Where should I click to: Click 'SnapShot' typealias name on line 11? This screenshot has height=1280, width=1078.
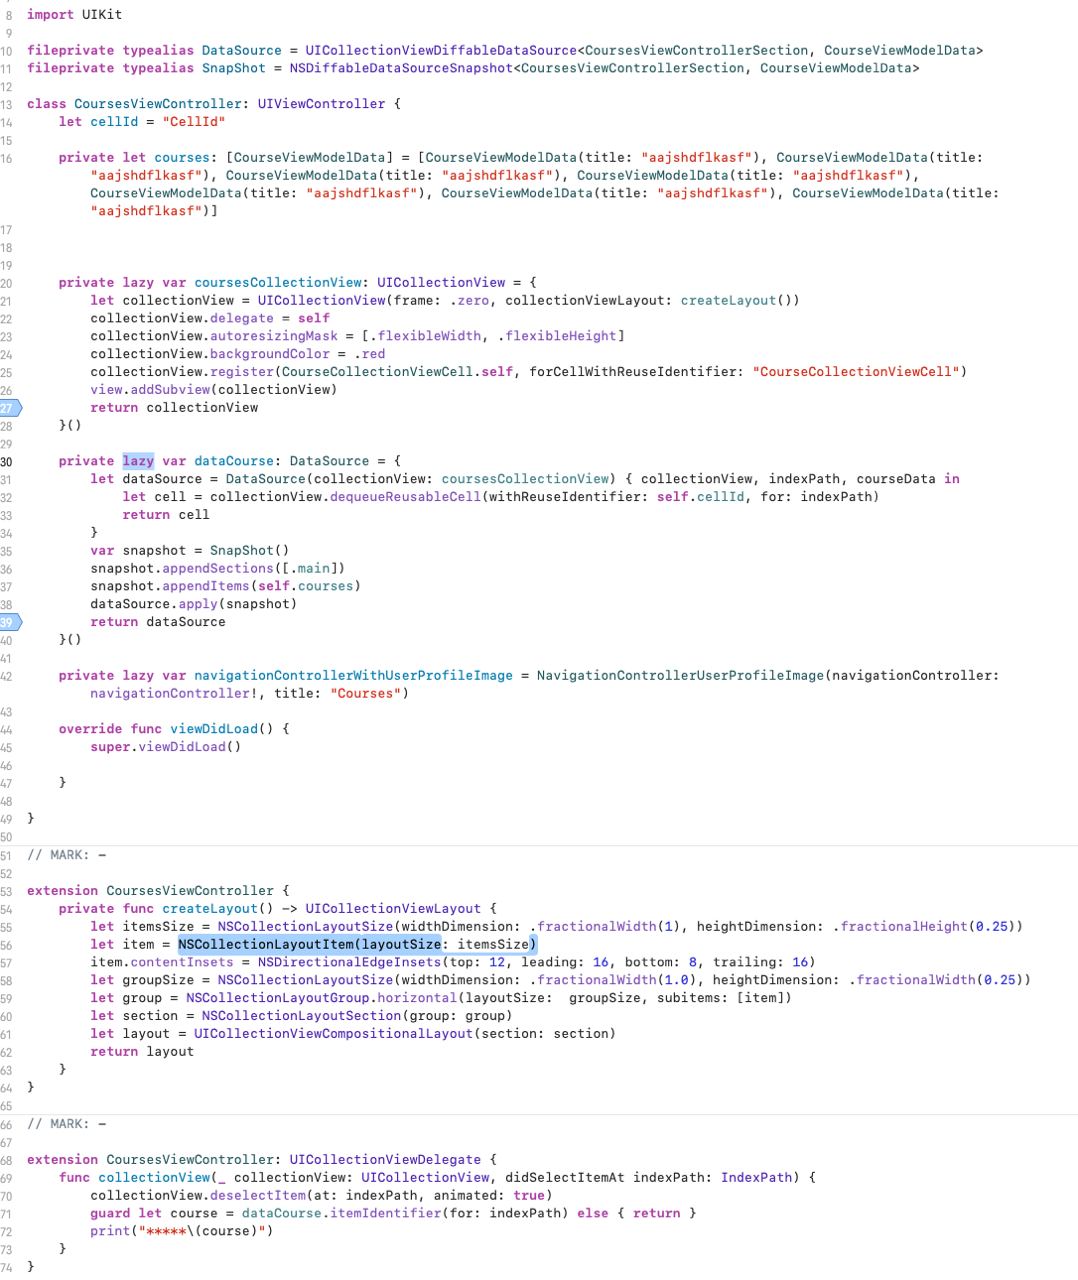(234, 68)
